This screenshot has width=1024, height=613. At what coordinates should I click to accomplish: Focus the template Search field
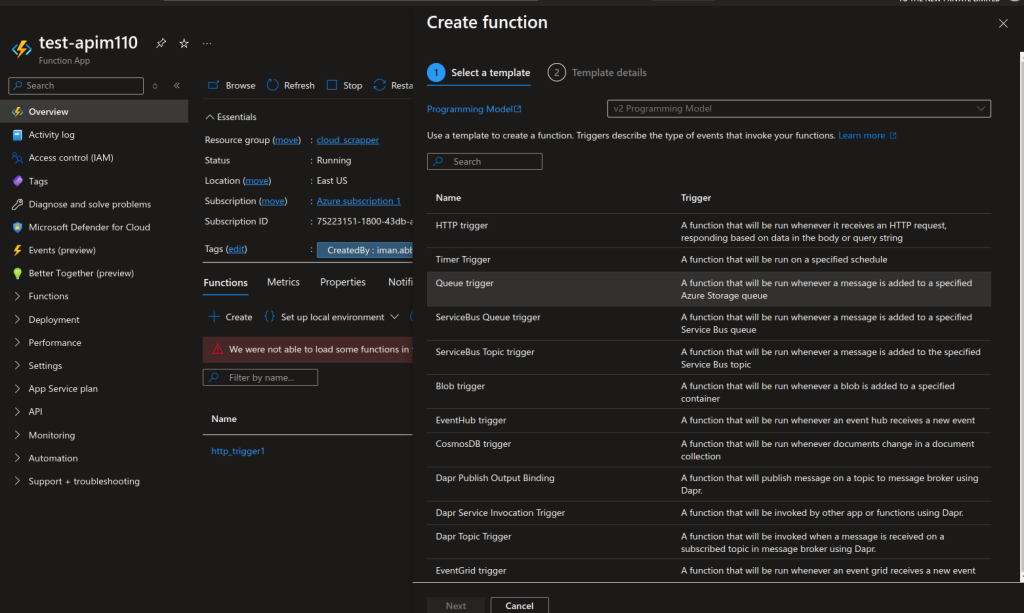485,161
